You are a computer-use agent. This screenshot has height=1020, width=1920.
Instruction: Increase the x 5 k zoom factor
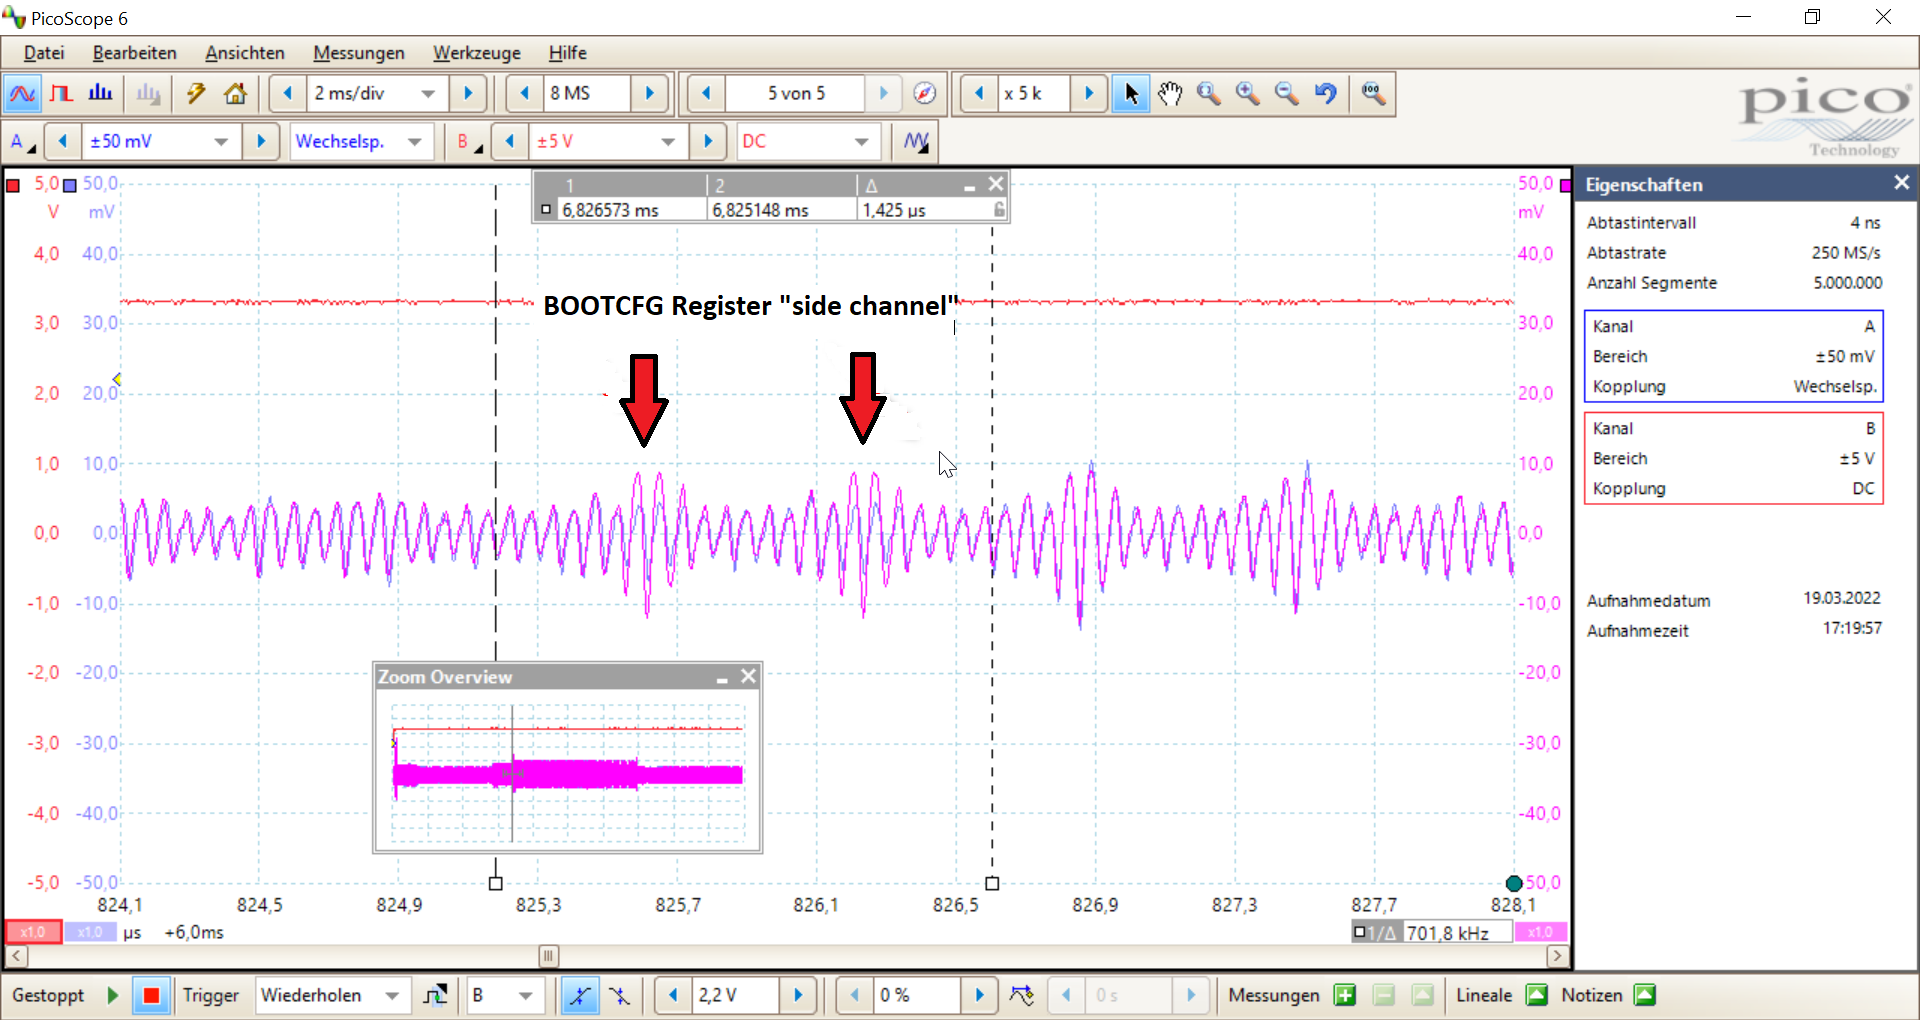coord(1089,94)
